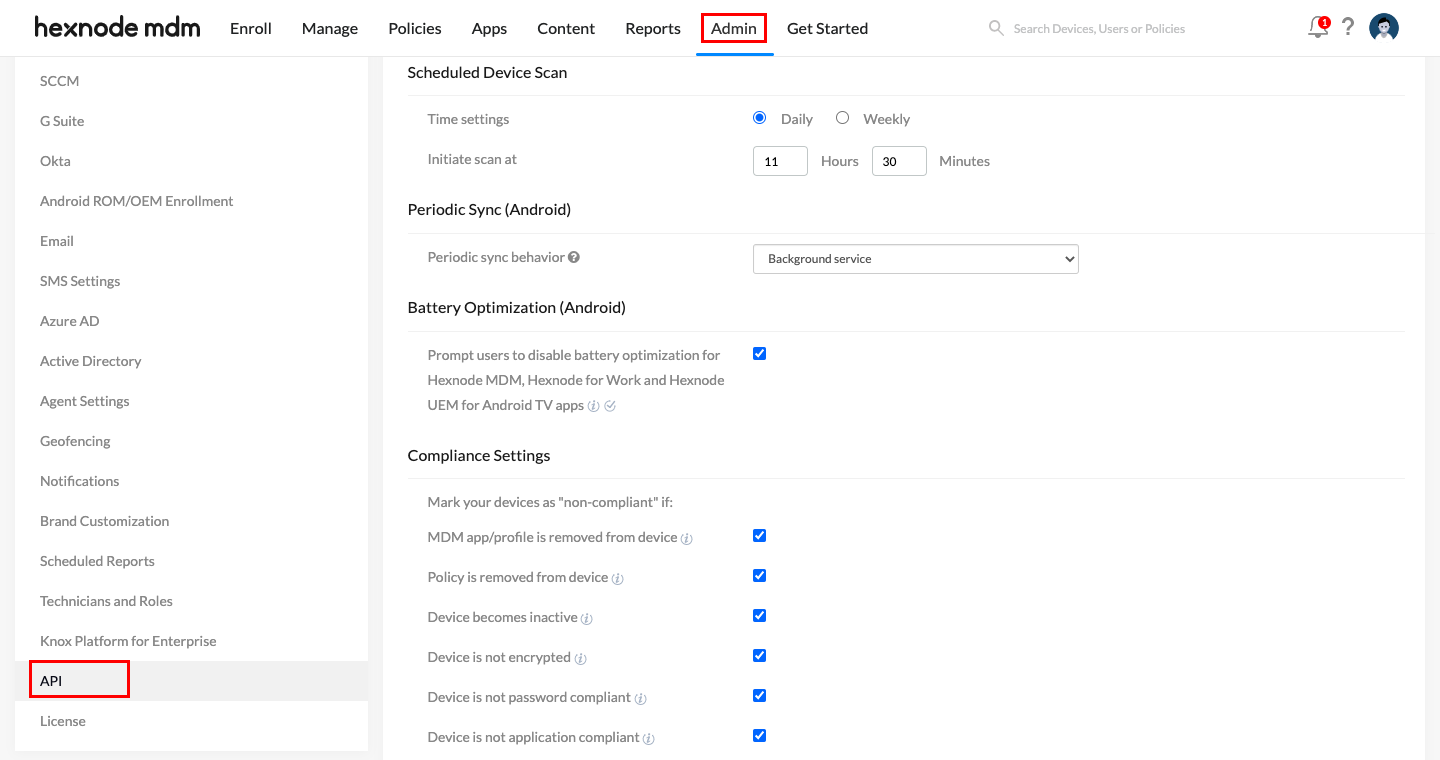Open Android ROM/OEM Enrollment
The image size is (1440, 760).
coord(136,201)
